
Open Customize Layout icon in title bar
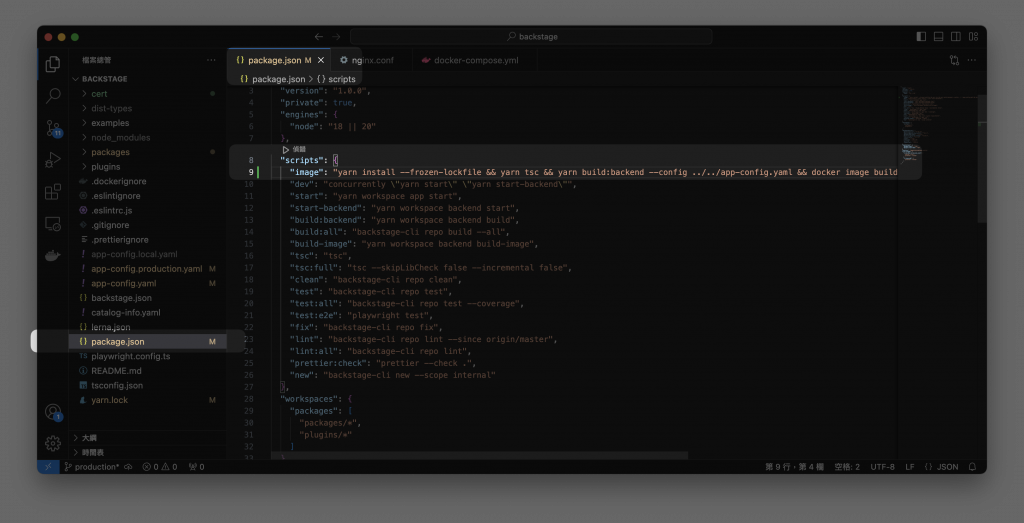pyautogui.click(x=973, y=37)
